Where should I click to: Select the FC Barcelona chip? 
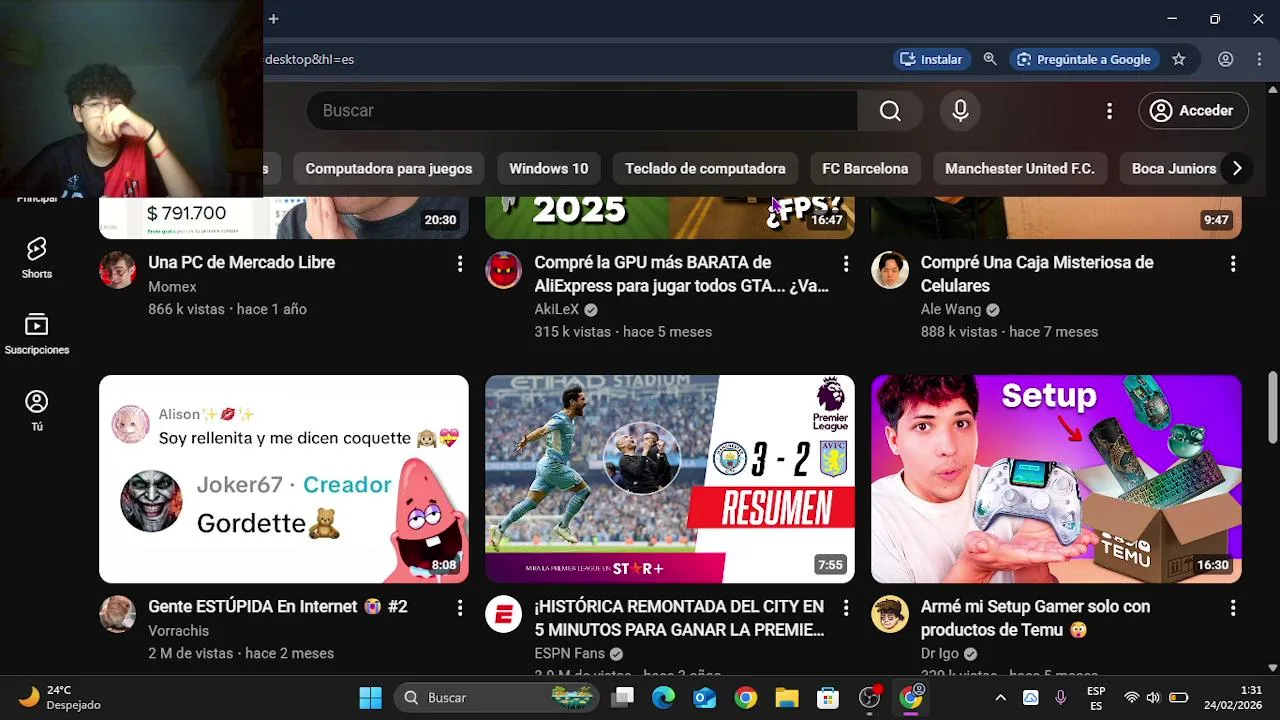(865, 169)
